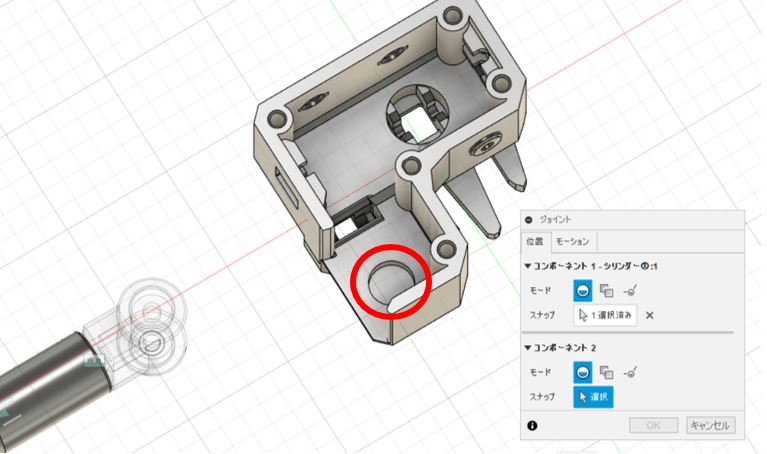Select Two Edge Intersection mode for コンポーネント 1
This screenshot has height=454, width=767.
tap(630, 291)
